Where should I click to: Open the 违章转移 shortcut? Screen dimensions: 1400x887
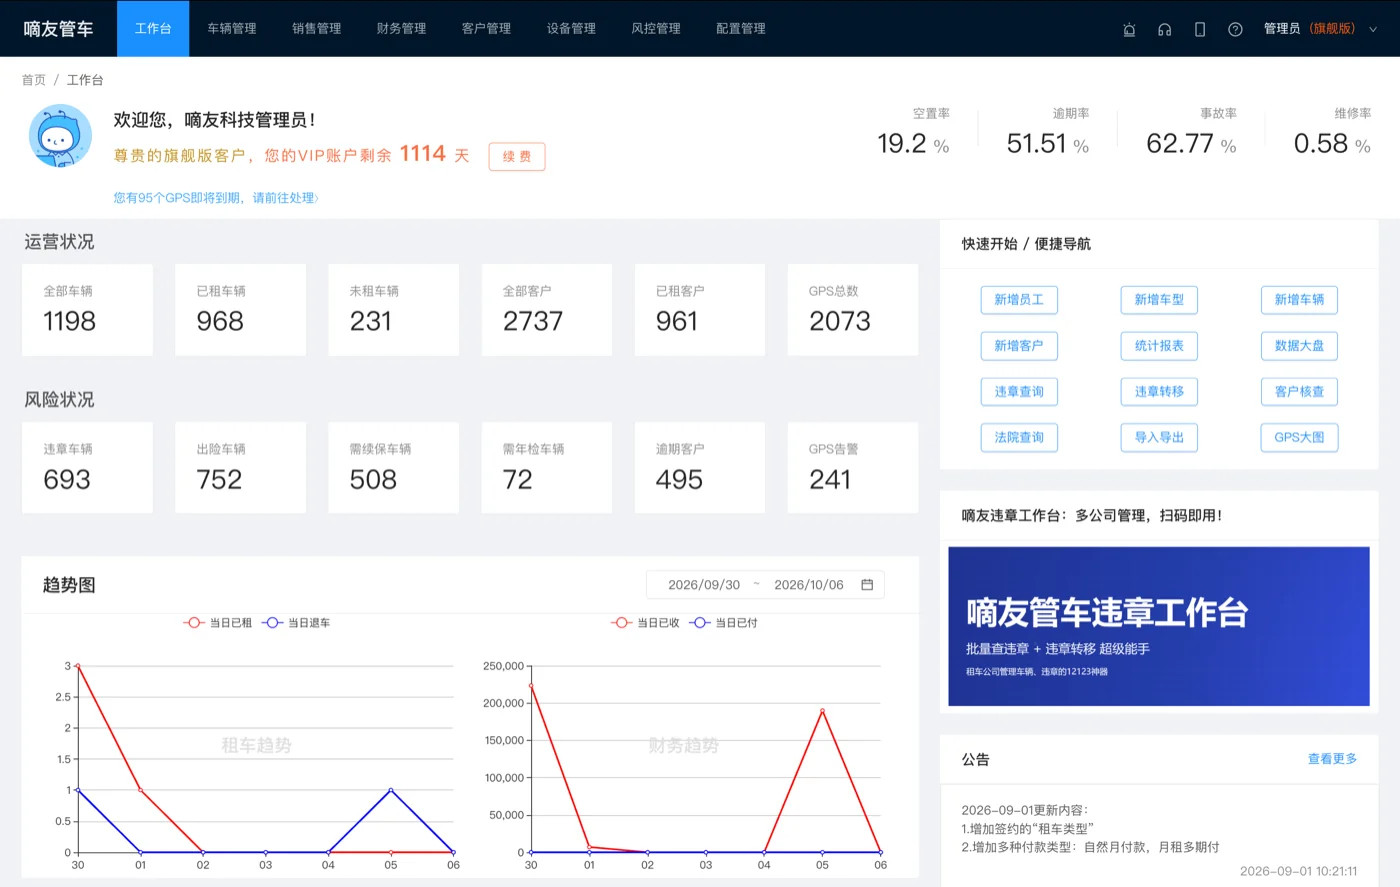(x=1159, y=392)
